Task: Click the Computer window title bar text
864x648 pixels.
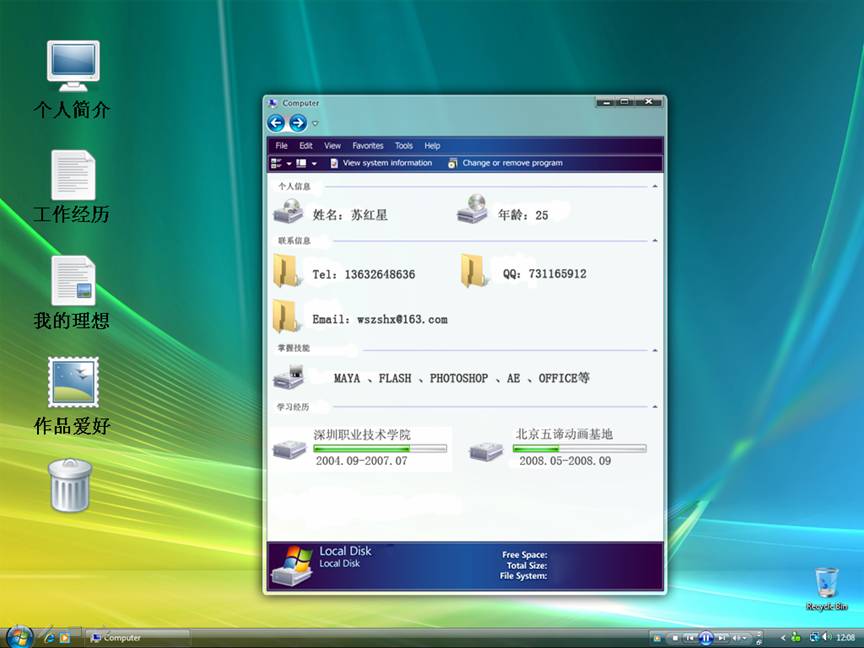Action: 300,103
